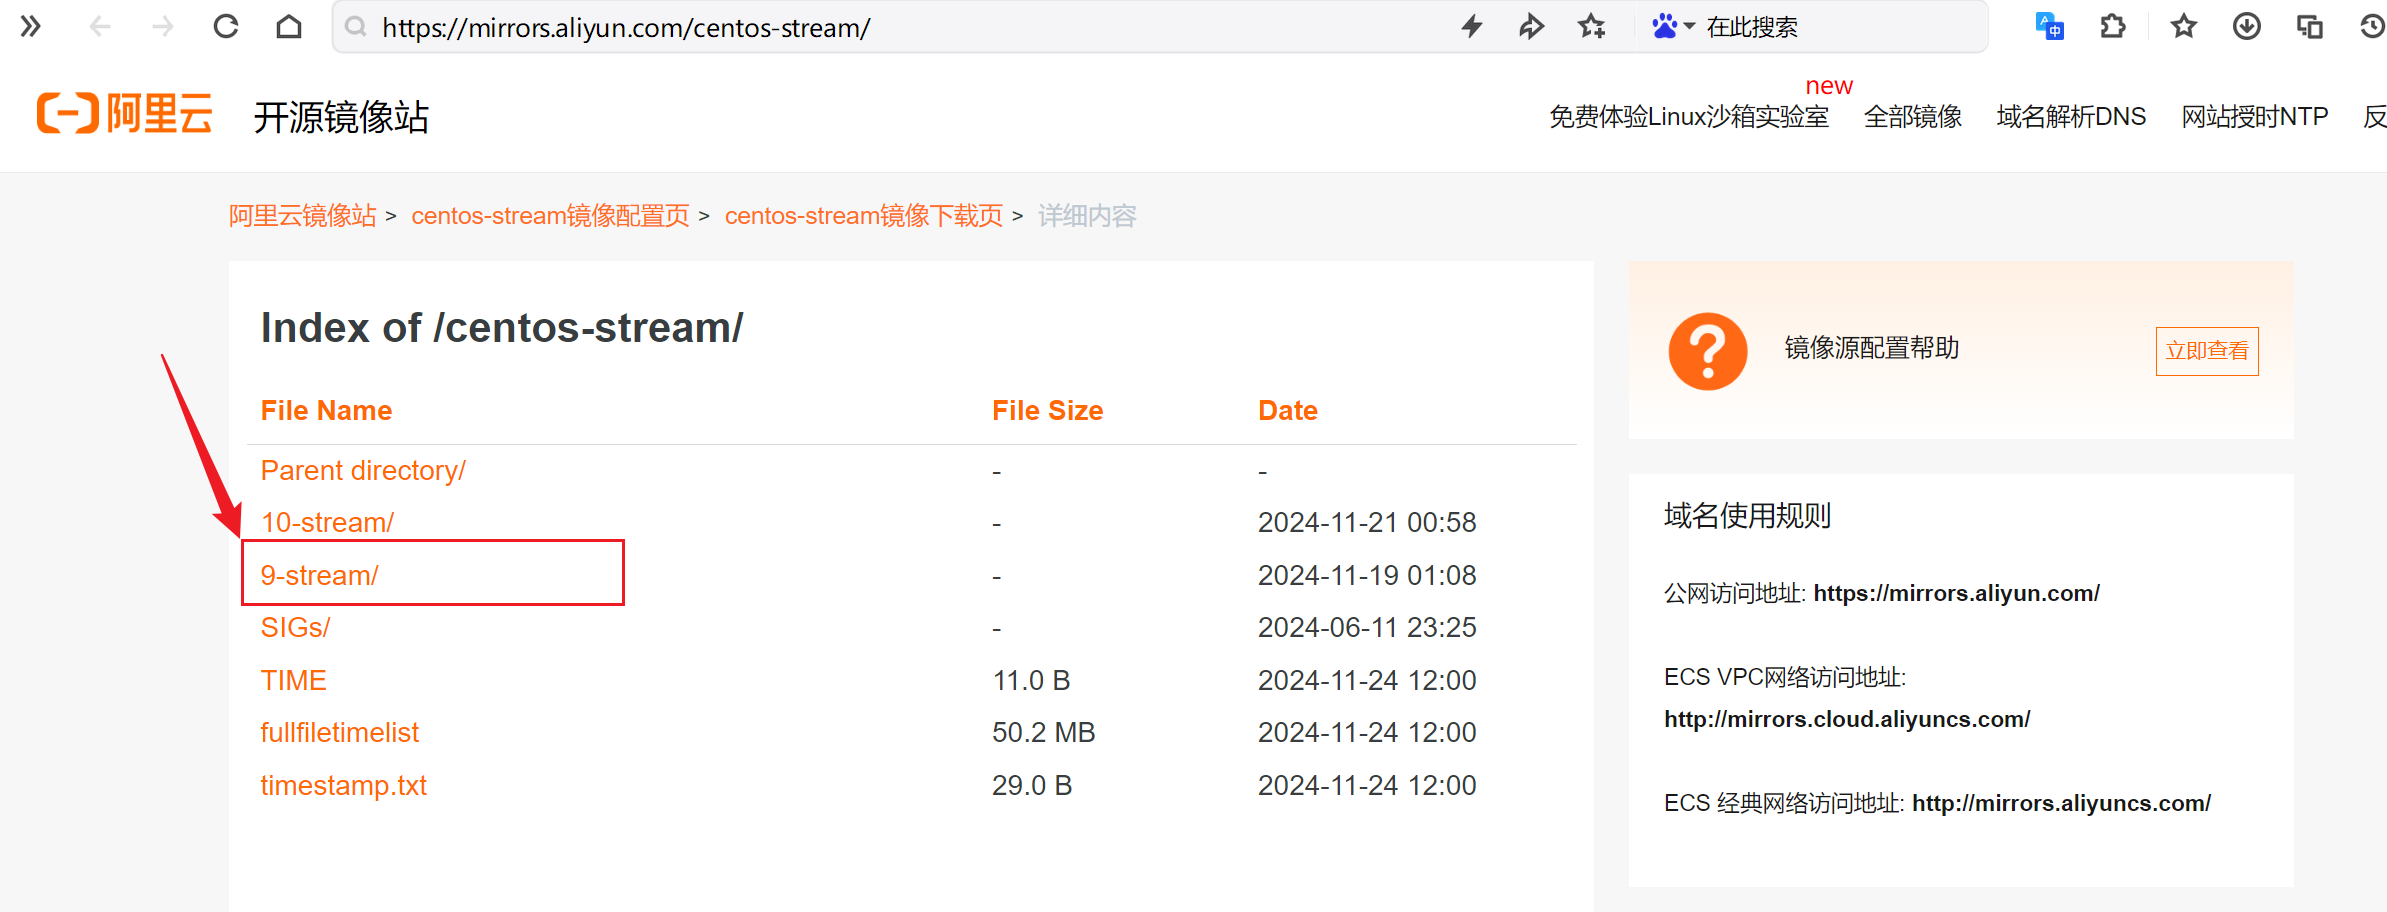
Task: Go back with the back arrow
Action: click(99, 27)
